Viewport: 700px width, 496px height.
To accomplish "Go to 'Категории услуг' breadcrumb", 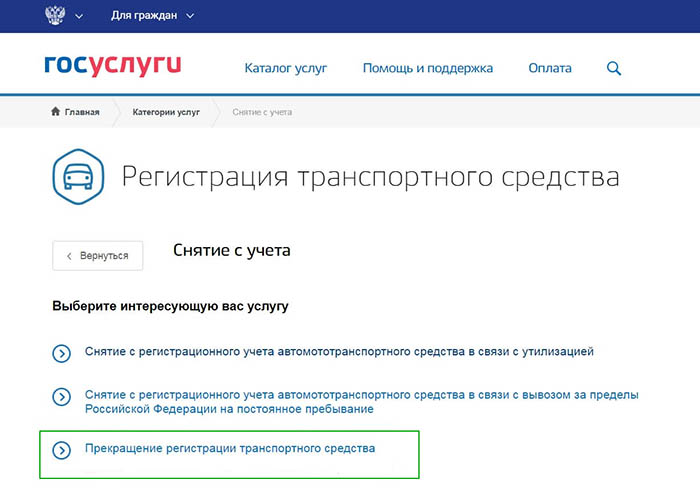I will point(166,112).
